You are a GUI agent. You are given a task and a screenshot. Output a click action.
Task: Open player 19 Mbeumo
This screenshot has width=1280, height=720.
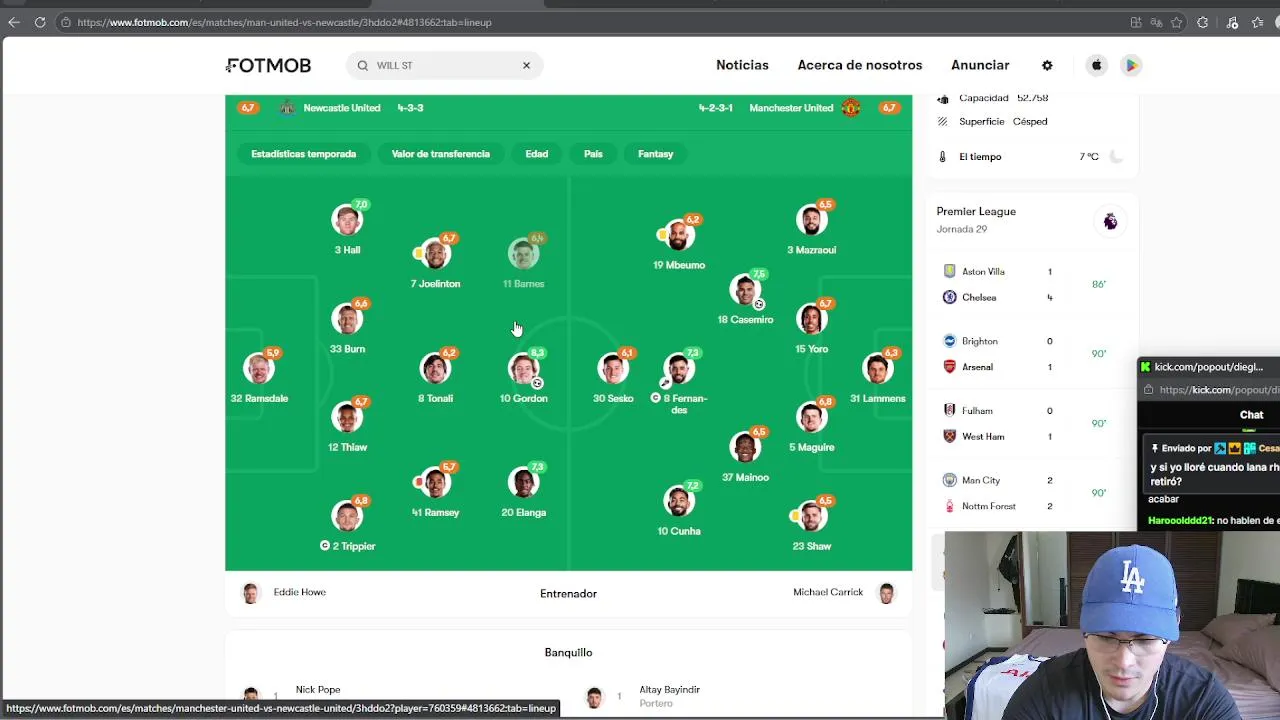(679, 243)
